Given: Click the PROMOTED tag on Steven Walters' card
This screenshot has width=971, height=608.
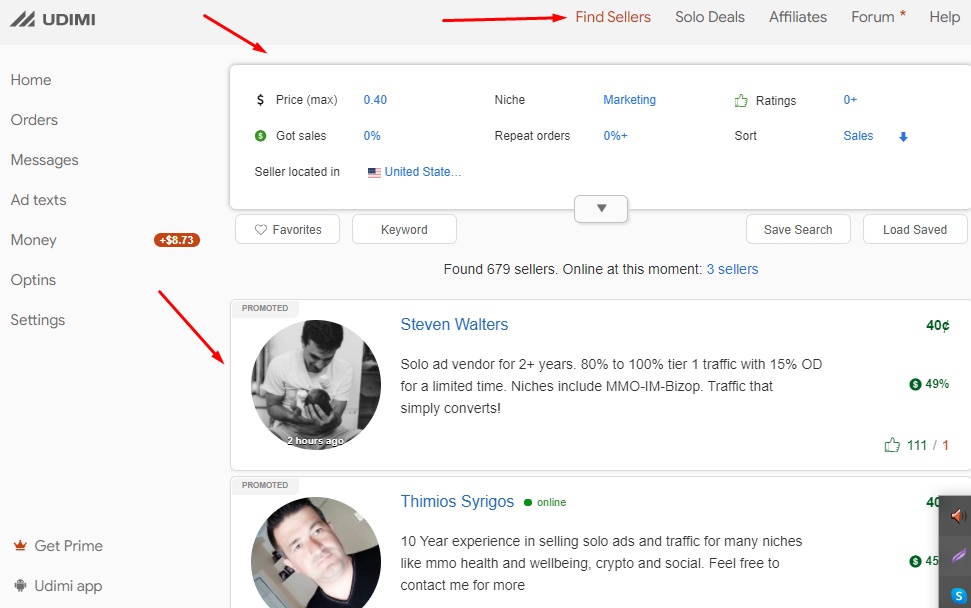Looking at the screenshot, I should [x=265, y=308].
